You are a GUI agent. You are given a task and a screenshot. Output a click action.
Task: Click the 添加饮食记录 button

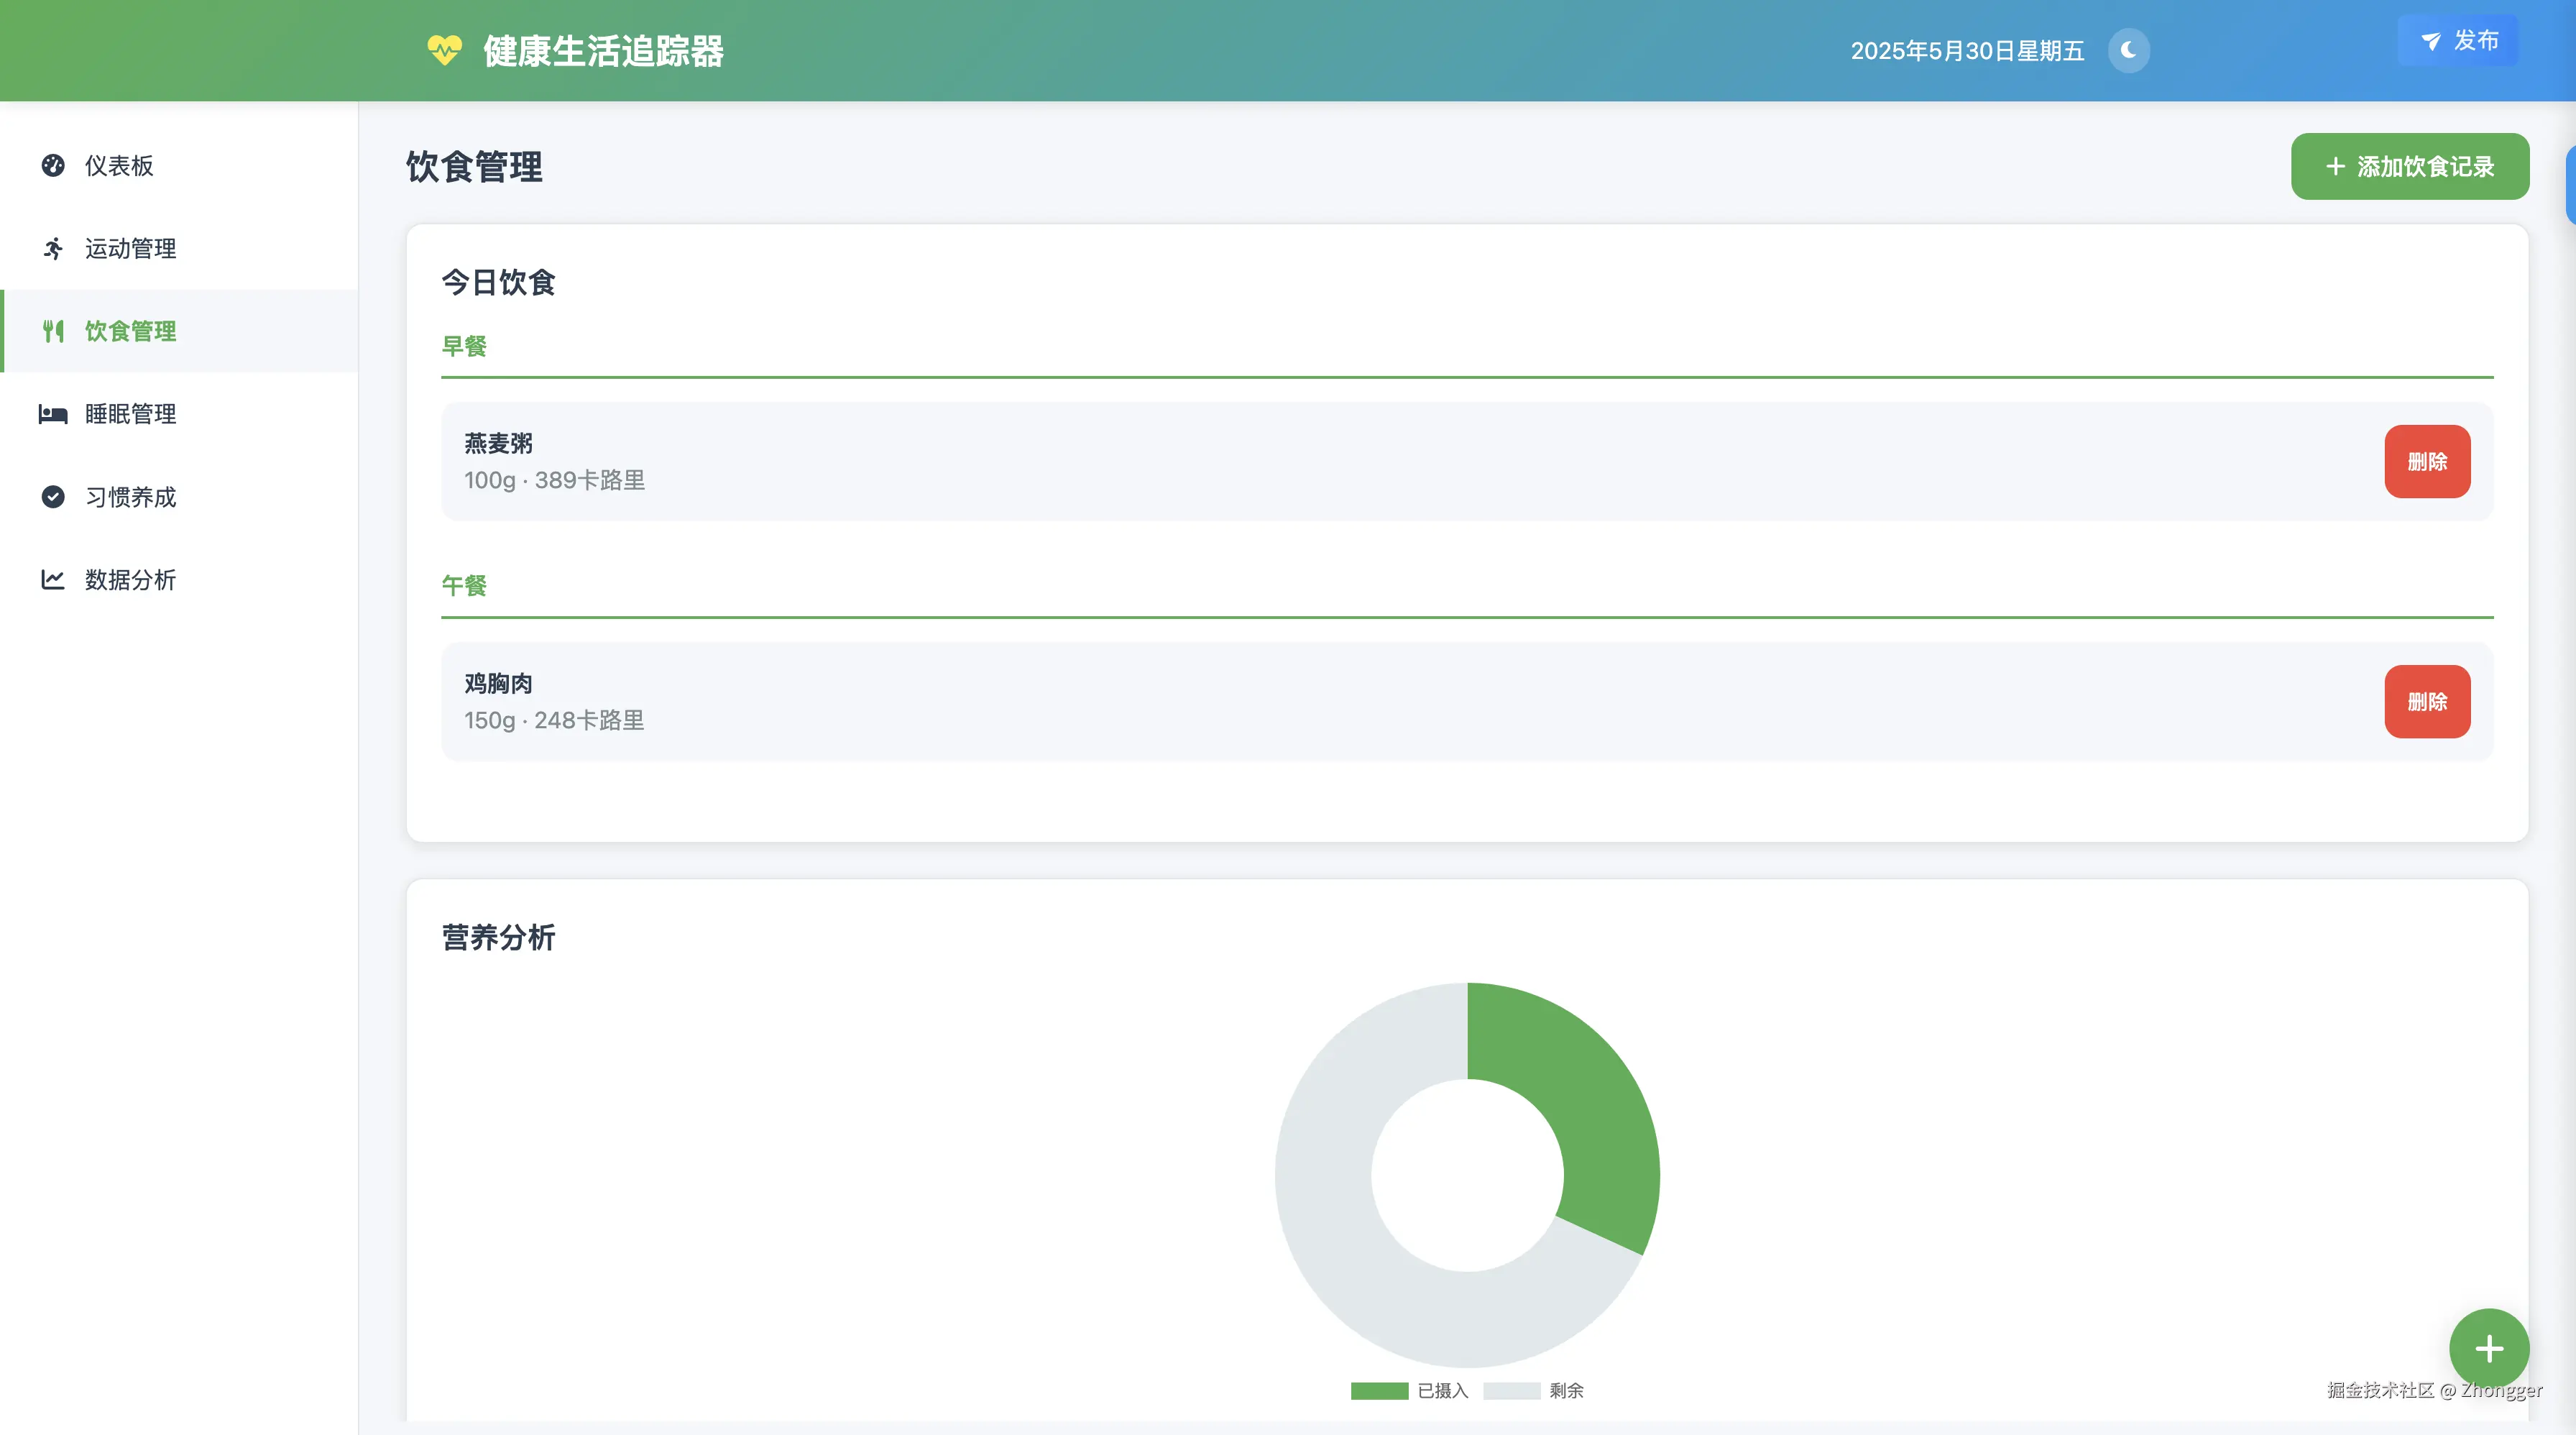2409,166
